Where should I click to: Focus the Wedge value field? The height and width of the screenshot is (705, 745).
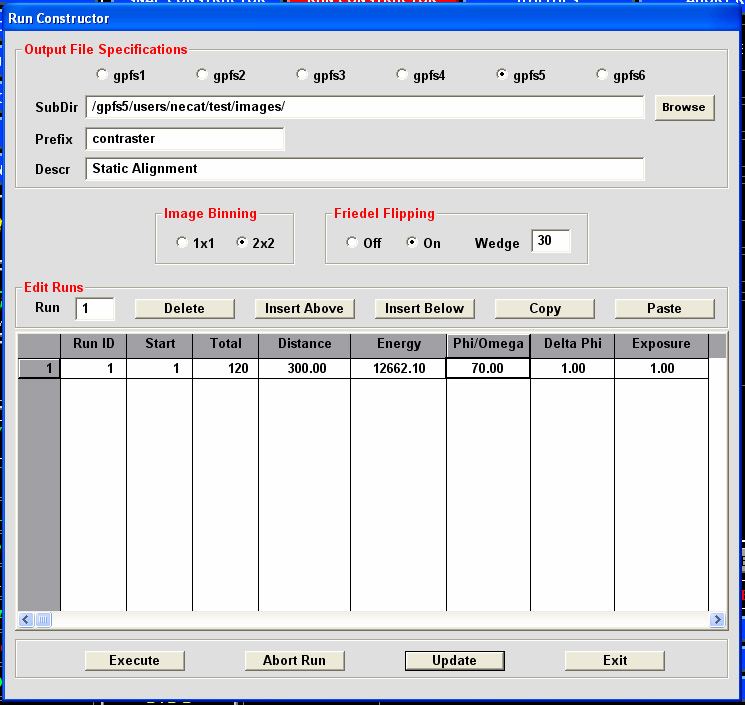tap(550, 242)
